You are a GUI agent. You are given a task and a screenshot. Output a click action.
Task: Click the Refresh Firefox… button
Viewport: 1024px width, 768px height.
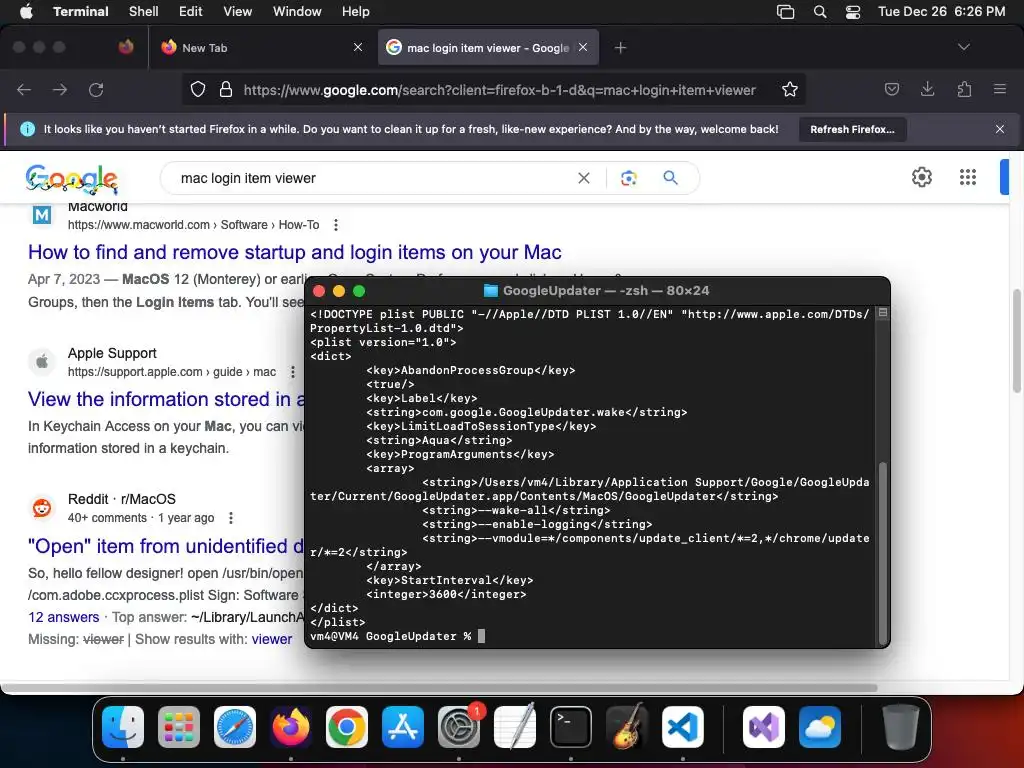tap(852, 129)
